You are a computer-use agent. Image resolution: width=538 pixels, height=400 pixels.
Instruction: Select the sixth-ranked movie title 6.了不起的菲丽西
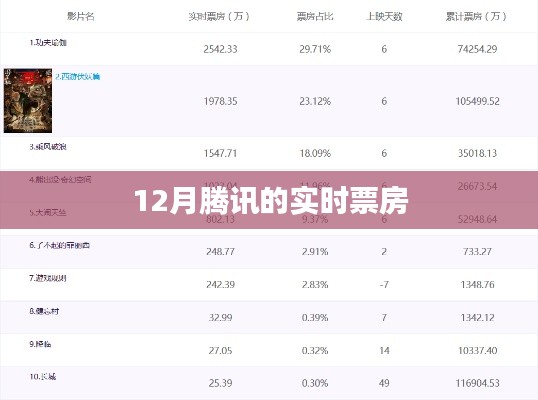tap(60, 245)
